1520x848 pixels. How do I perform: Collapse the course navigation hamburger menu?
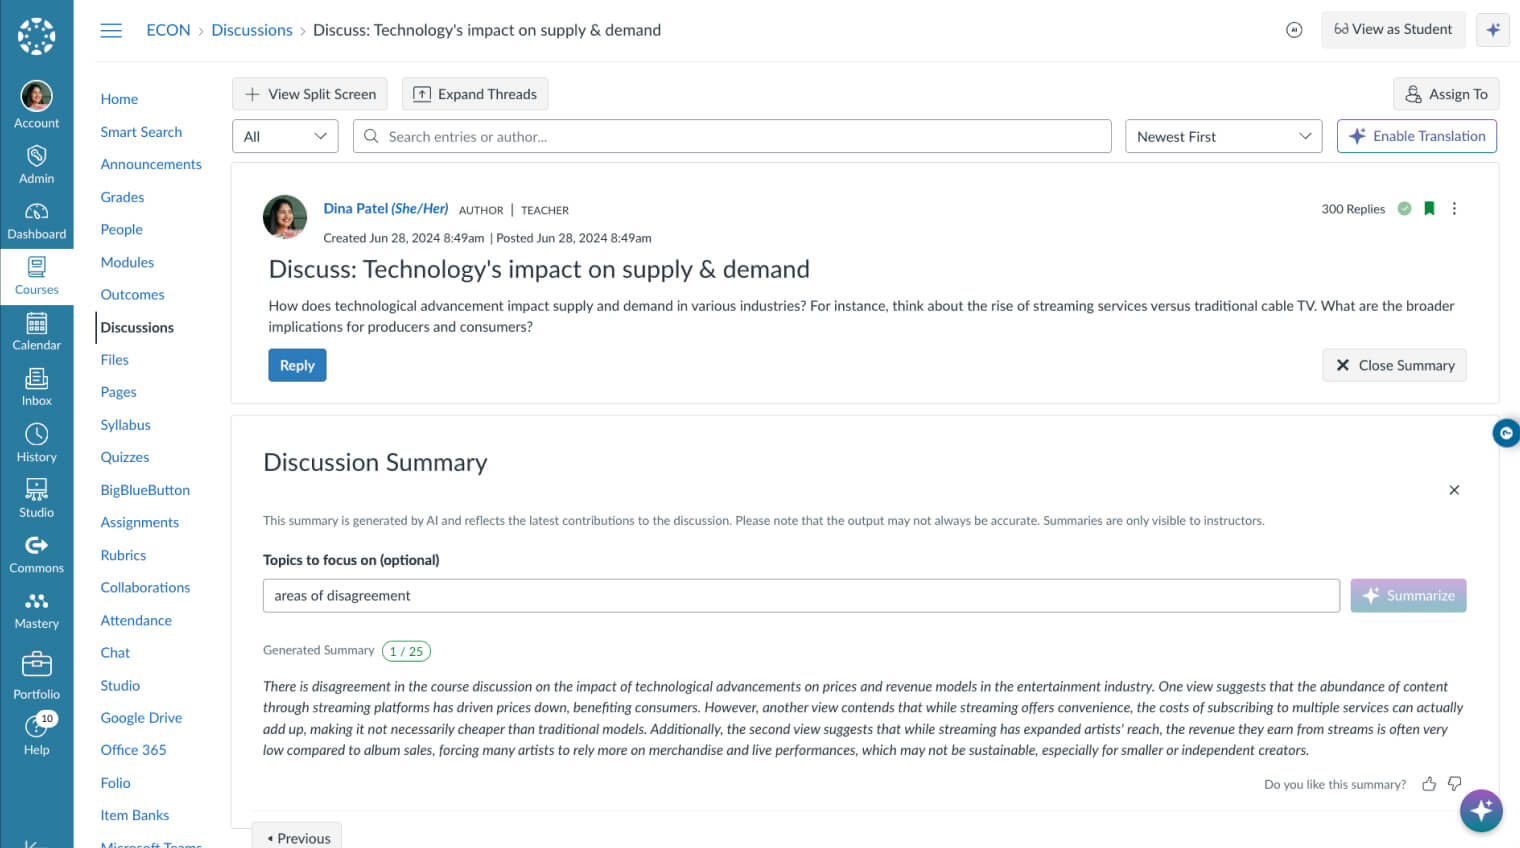point(111,30)
